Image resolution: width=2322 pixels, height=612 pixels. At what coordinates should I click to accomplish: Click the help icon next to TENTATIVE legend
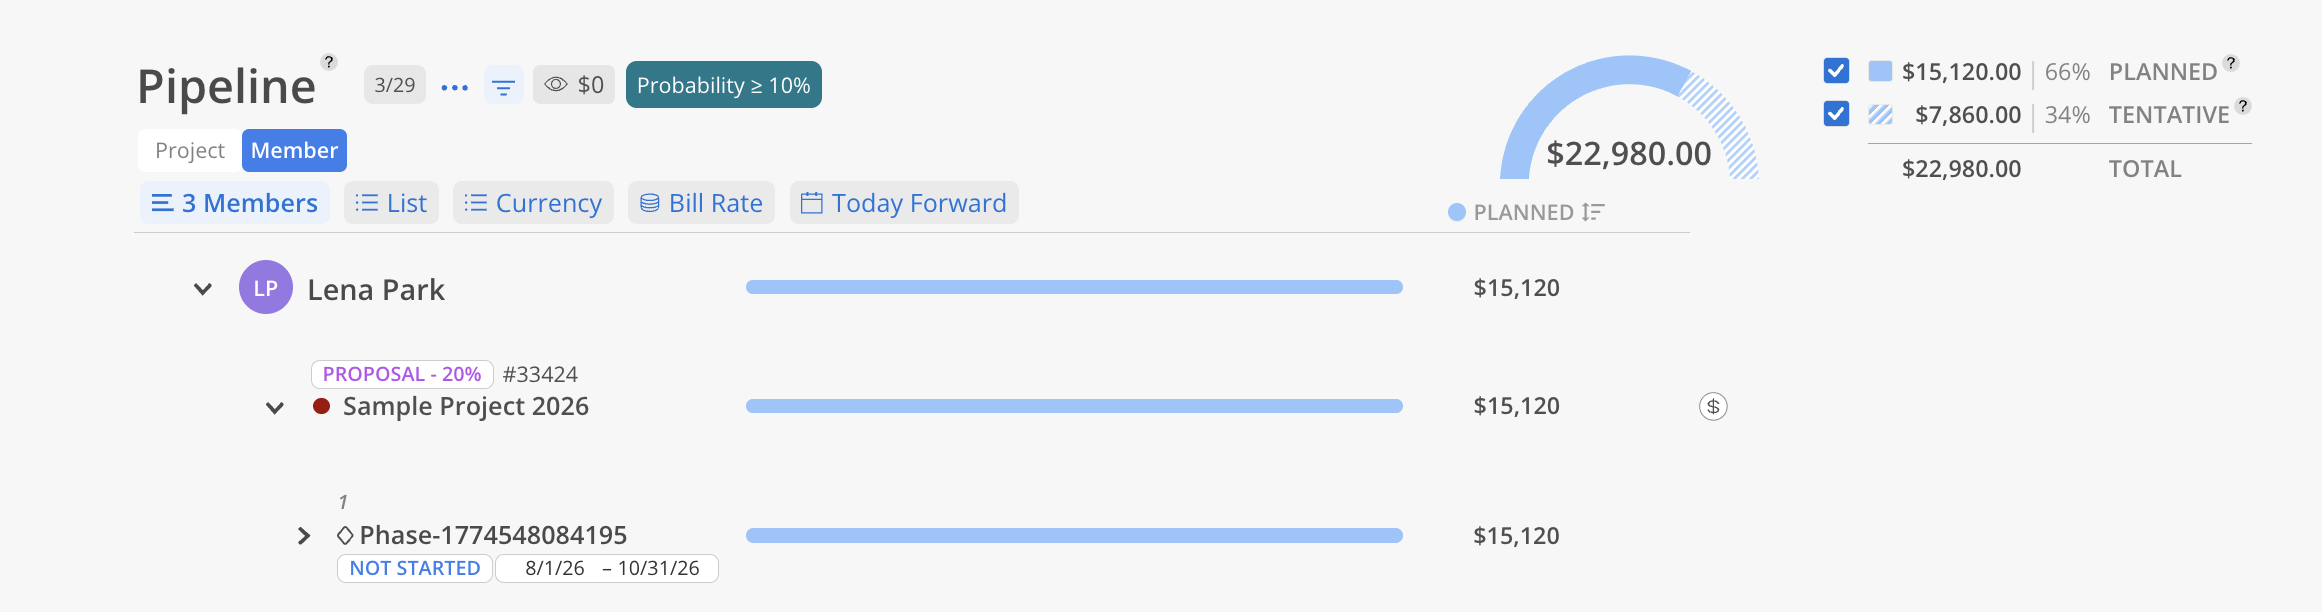click(2243, 106)
